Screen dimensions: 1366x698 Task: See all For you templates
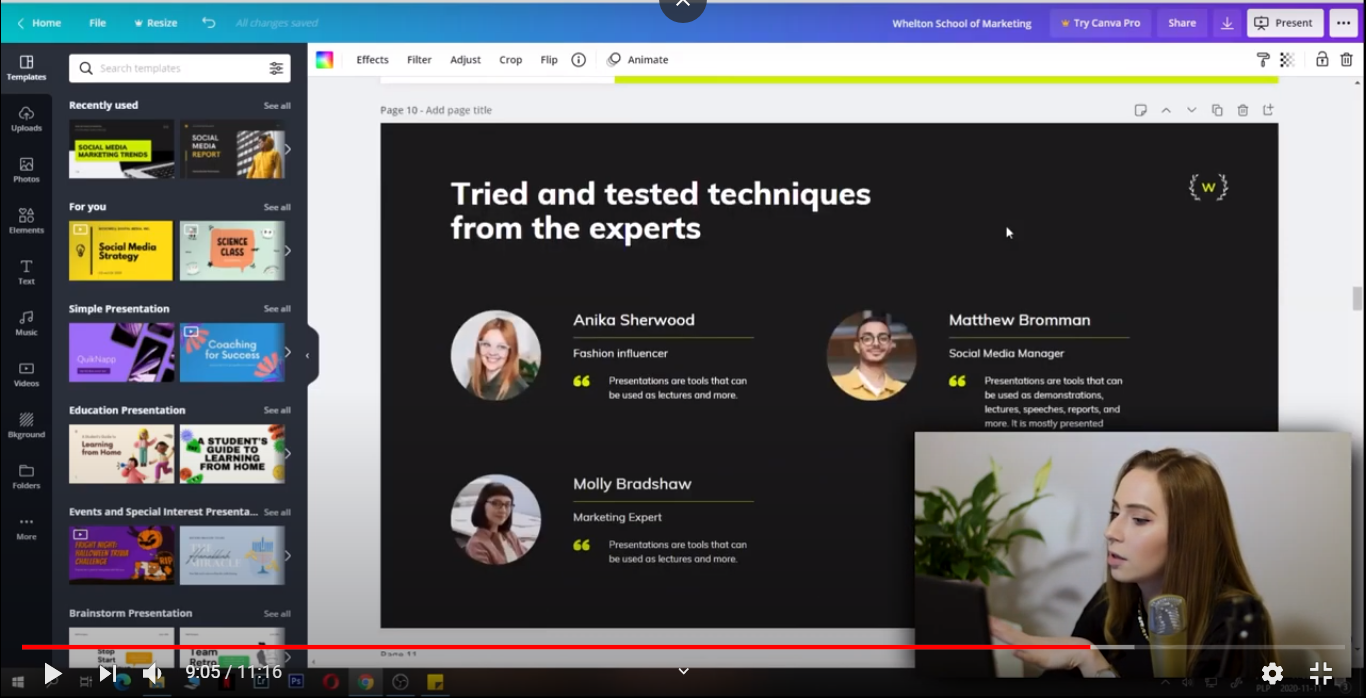coord(277,208)
